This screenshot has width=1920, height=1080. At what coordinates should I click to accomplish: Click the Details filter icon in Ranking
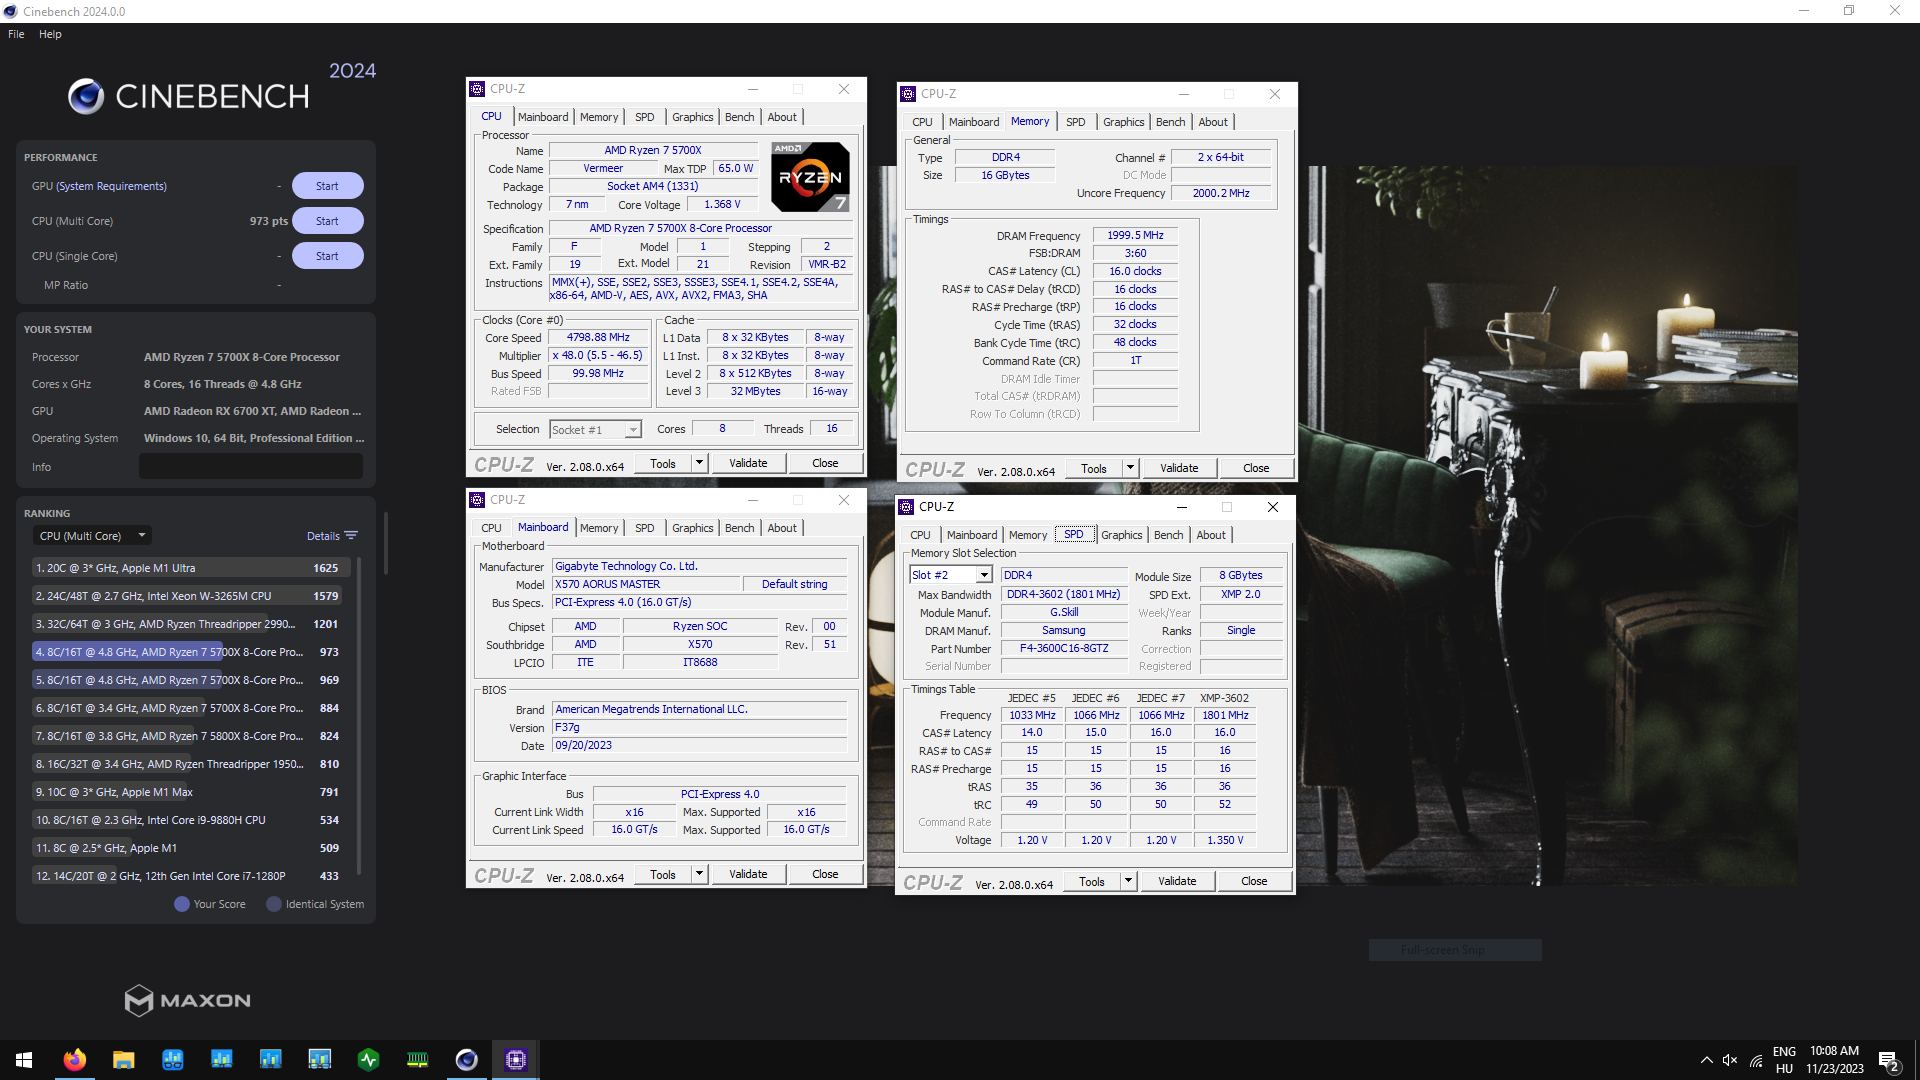coord(351,536)
